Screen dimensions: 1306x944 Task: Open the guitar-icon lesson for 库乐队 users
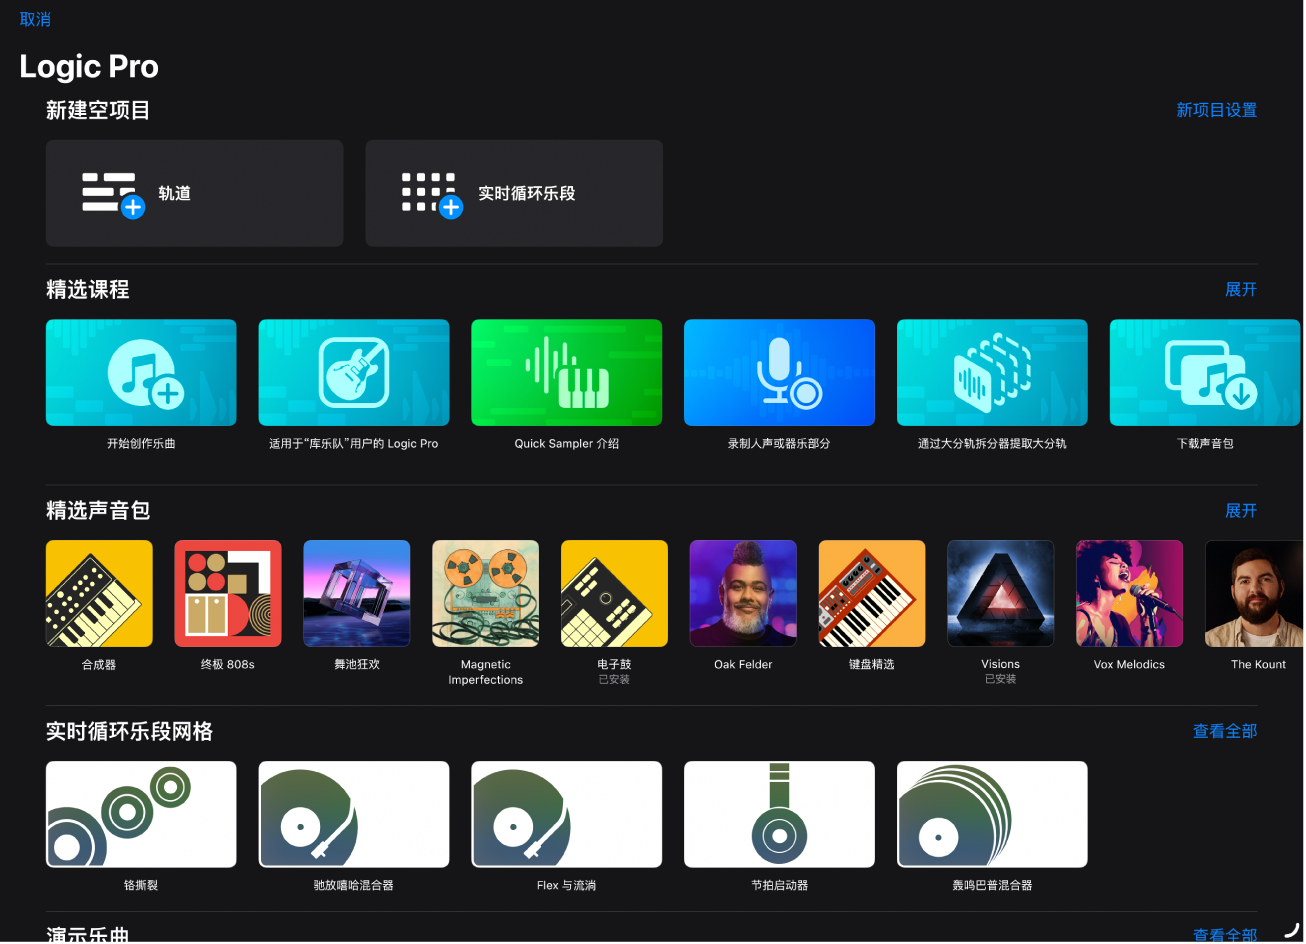pyautogui.click(x=354, y=373)
